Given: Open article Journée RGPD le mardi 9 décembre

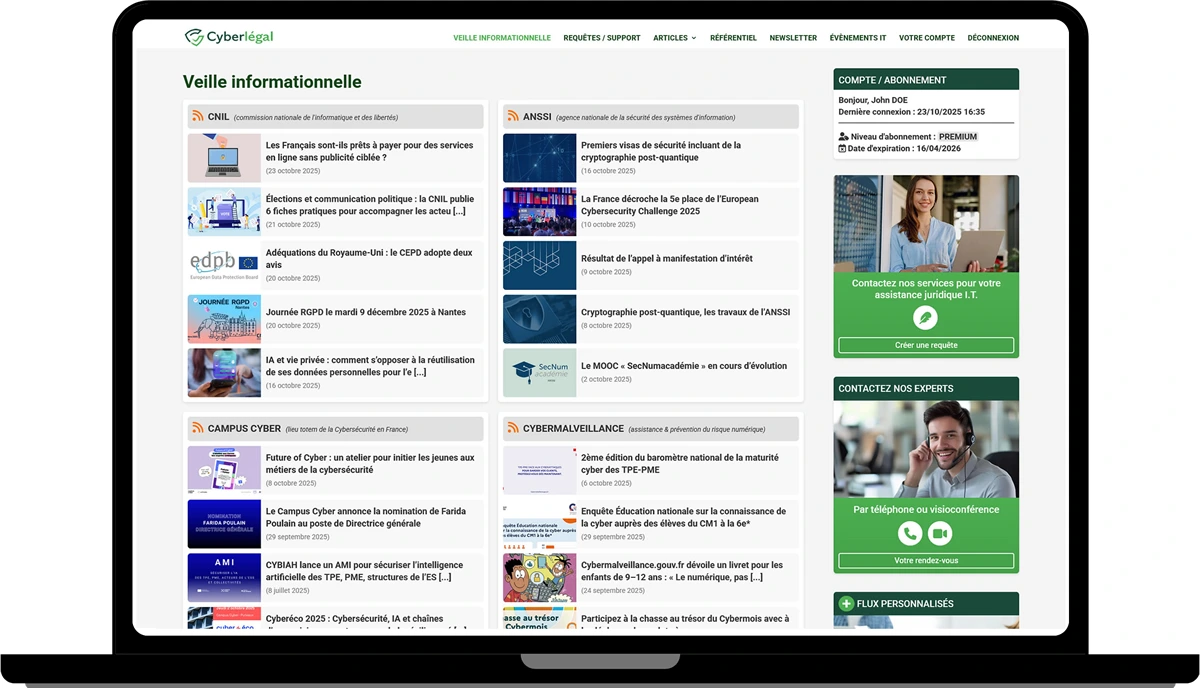Looking at the screenshot, I should click(366, 312).
